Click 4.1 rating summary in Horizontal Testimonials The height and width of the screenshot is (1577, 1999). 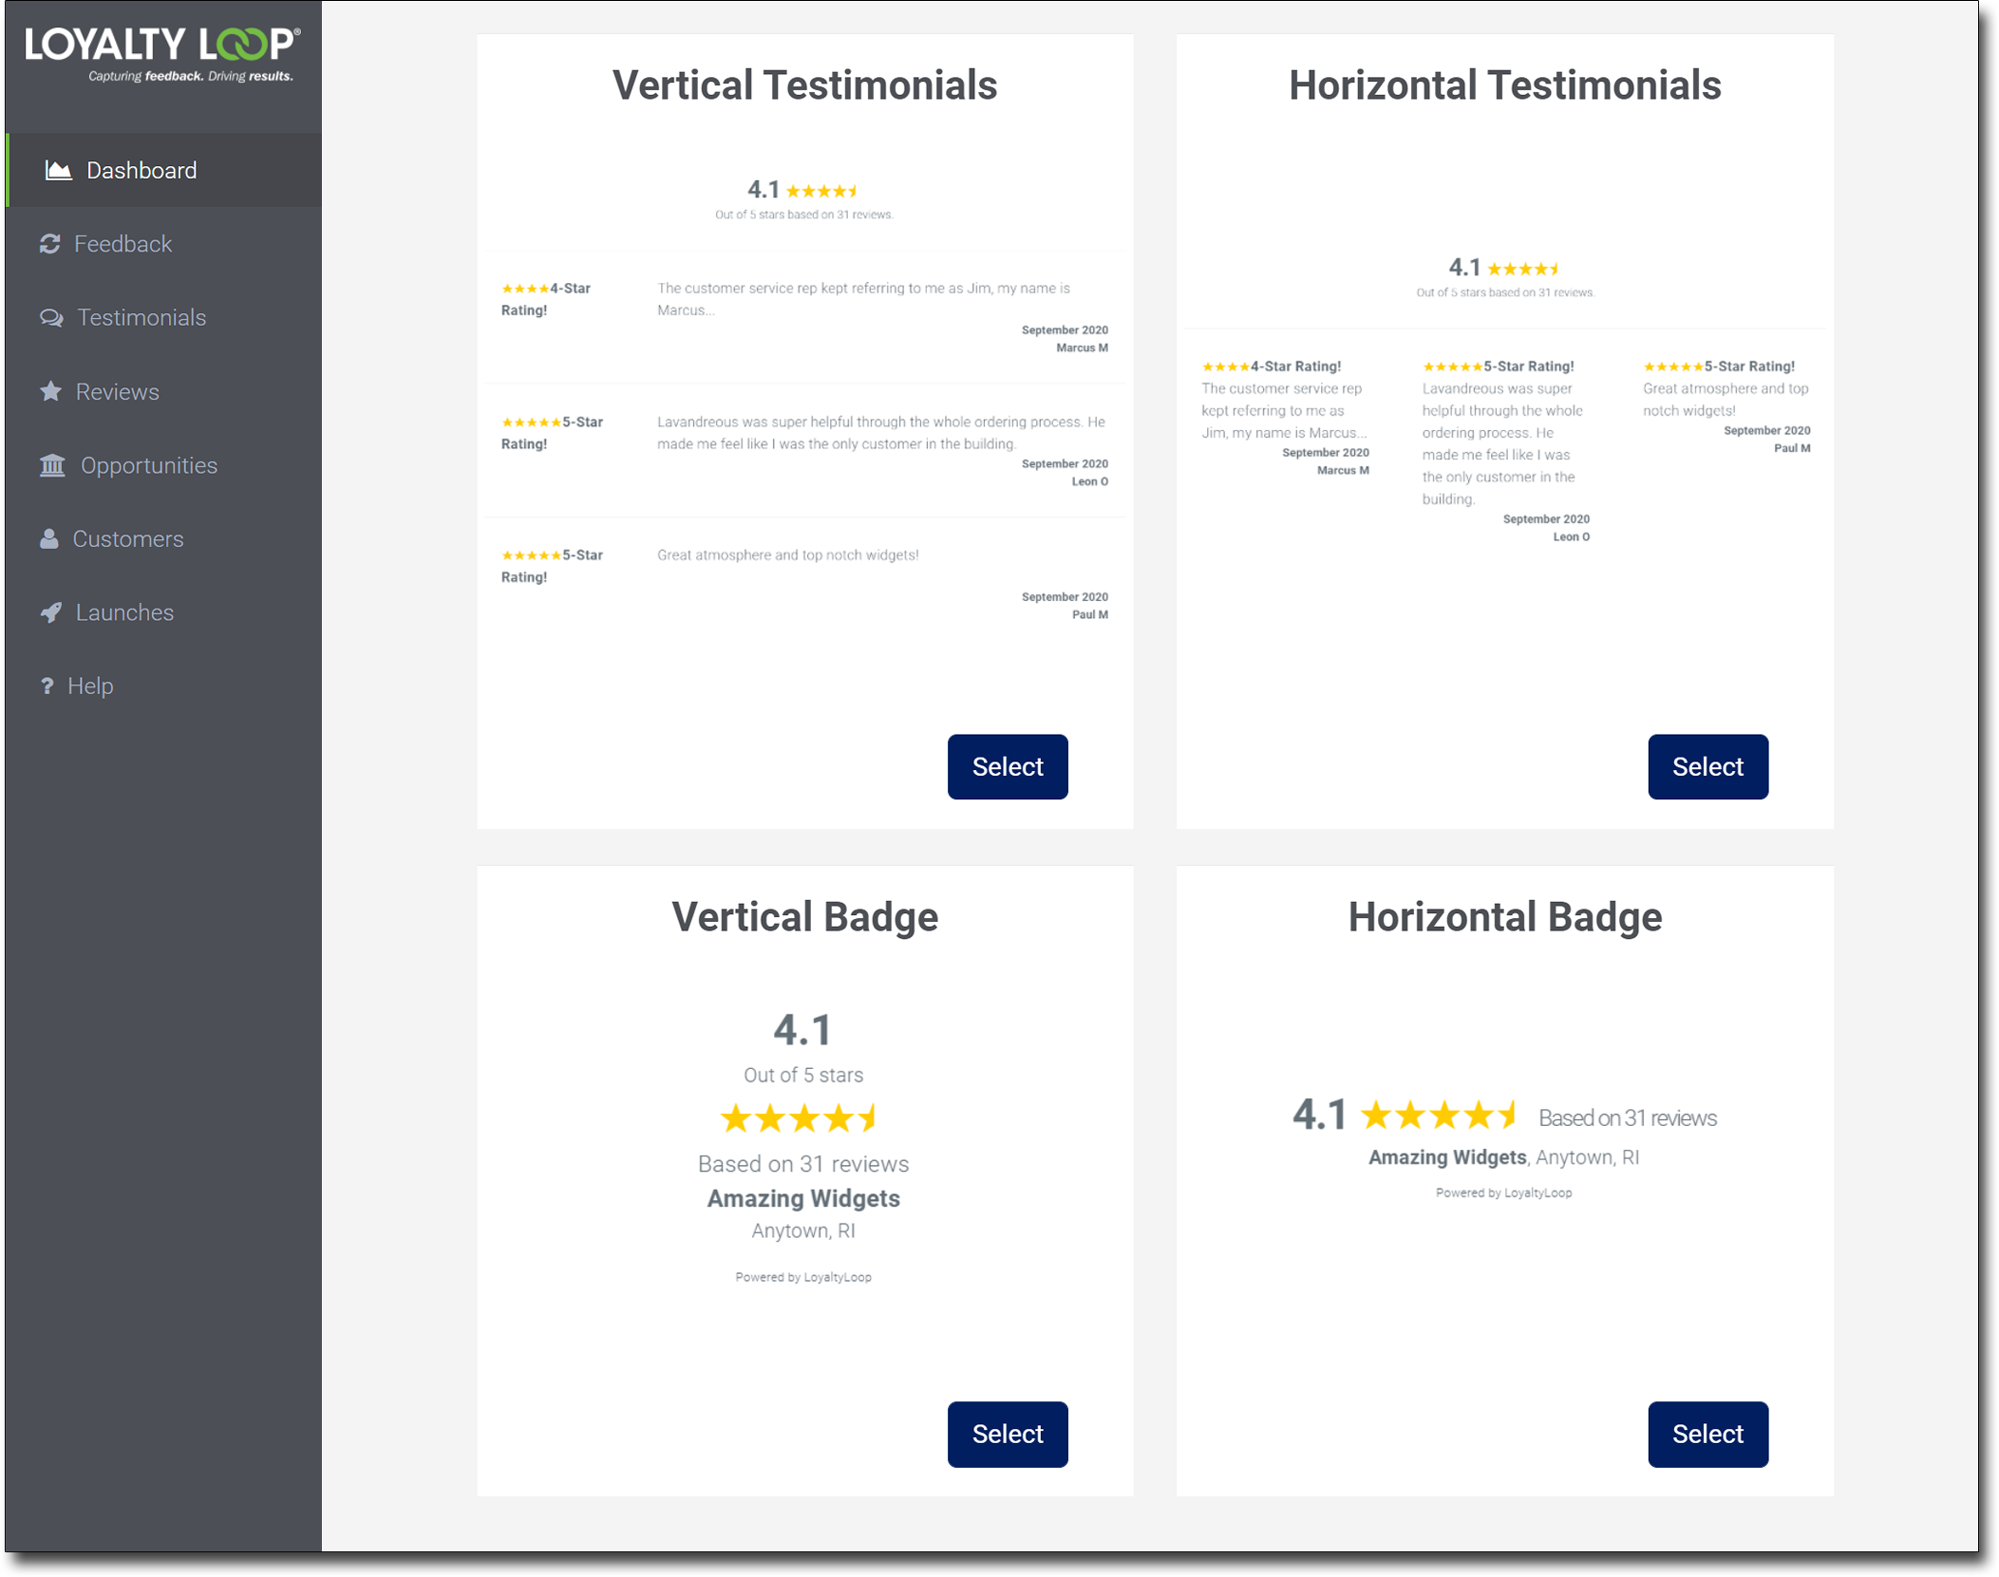(x=1504, y=277)
